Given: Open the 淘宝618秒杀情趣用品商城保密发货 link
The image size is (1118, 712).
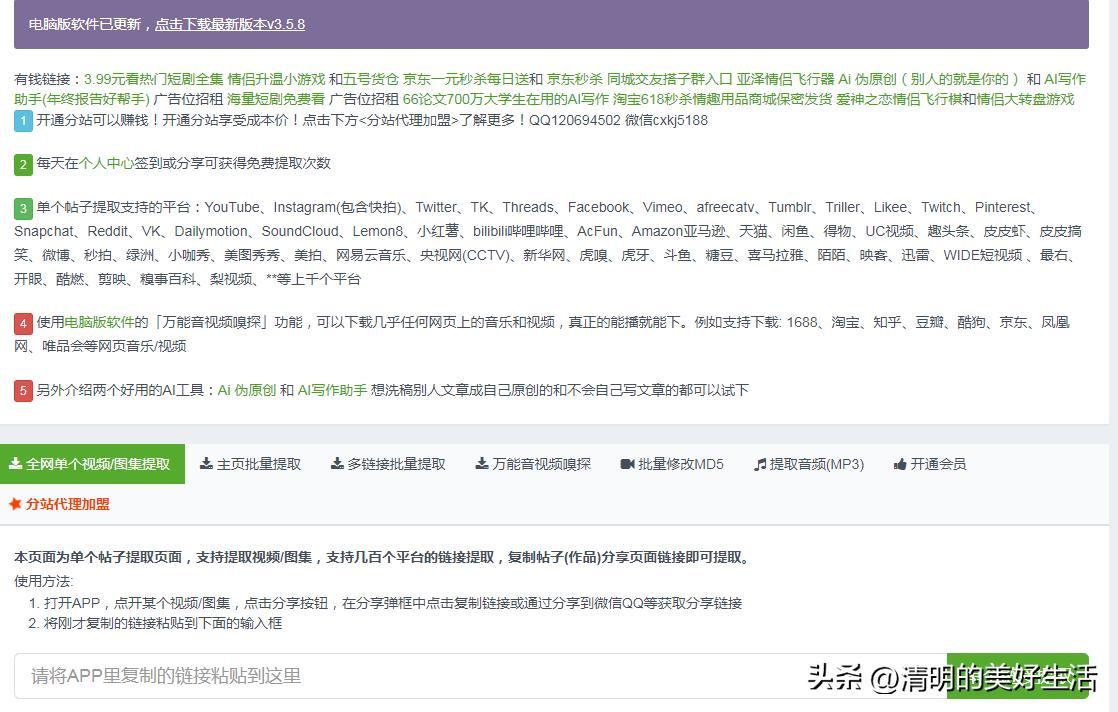Looking at the screenshot, I should tap(722, 99).
